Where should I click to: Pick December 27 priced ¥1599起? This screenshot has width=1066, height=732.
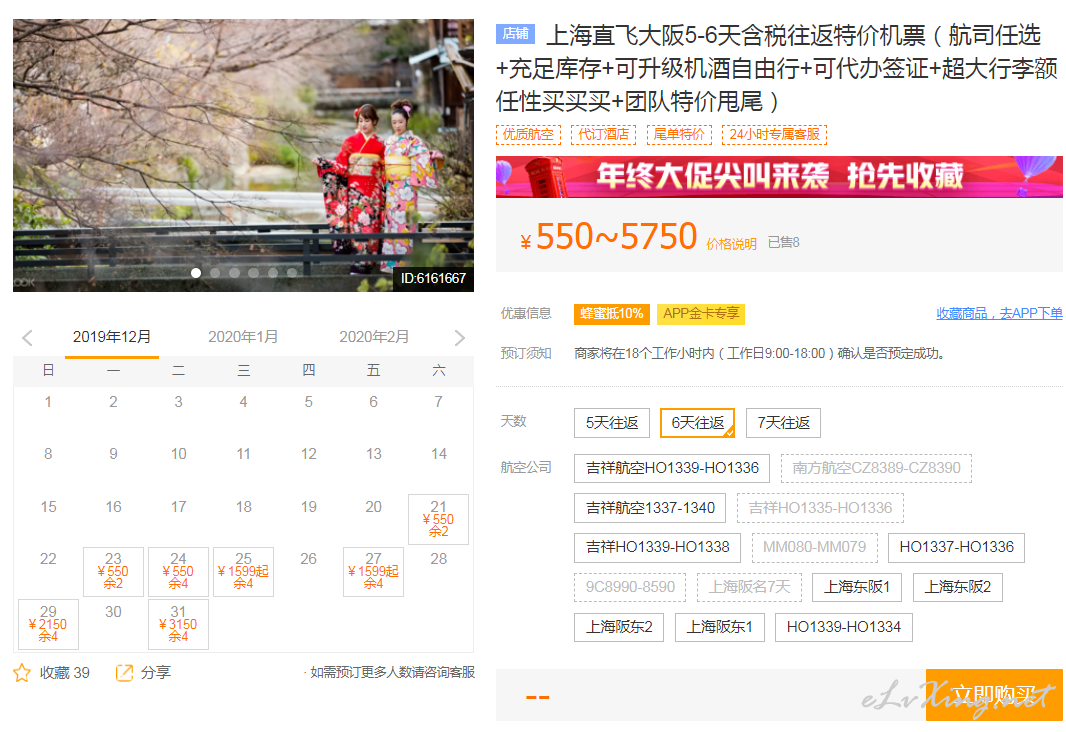pos(373,572)
